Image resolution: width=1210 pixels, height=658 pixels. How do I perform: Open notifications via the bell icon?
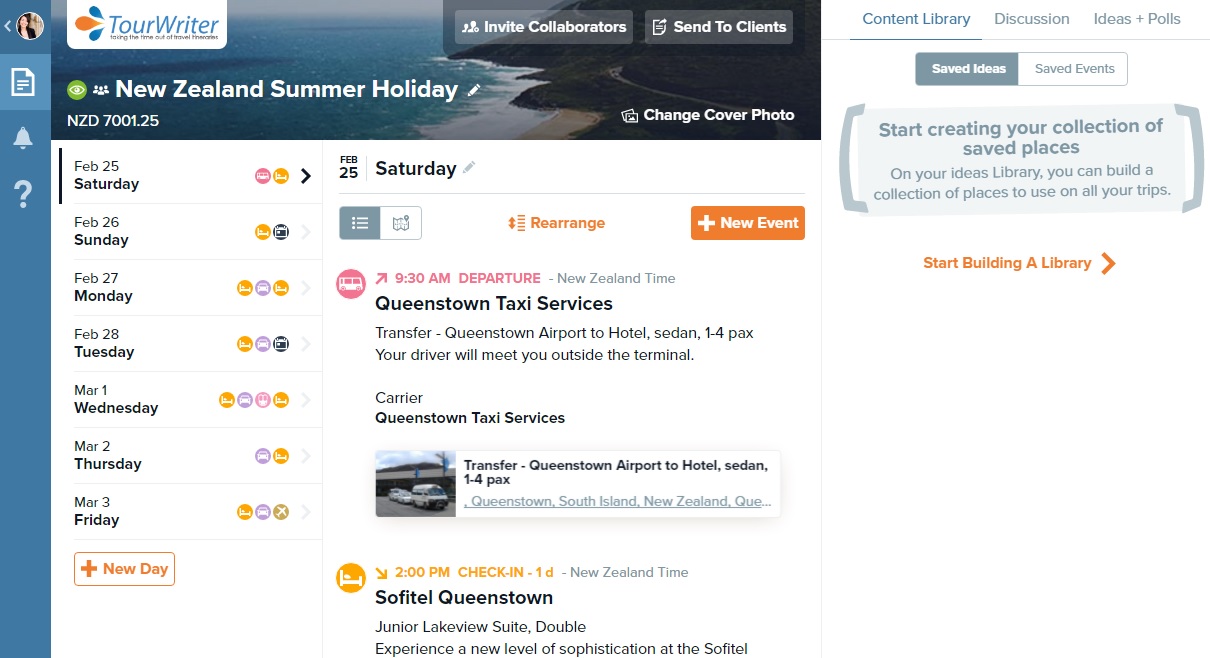pyautogui.click(x=25, y=140)
